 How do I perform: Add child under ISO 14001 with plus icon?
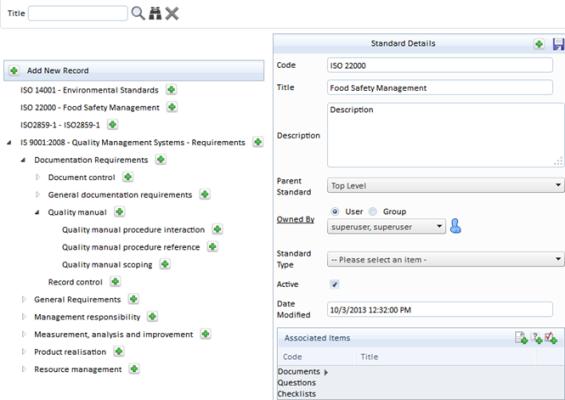pyautogui.click(x=171, y=89)
